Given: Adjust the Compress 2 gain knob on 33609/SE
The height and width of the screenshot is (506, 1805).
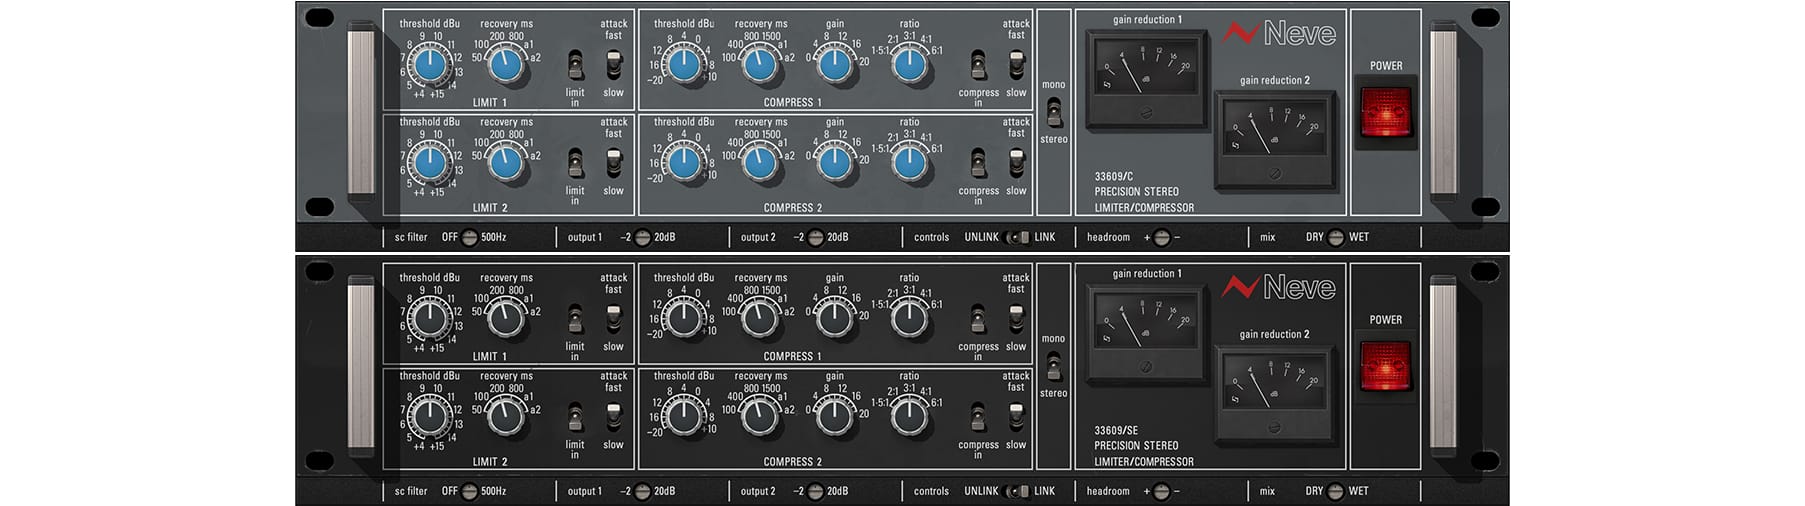Looking at the screenshot, I should tap(835, 417).
